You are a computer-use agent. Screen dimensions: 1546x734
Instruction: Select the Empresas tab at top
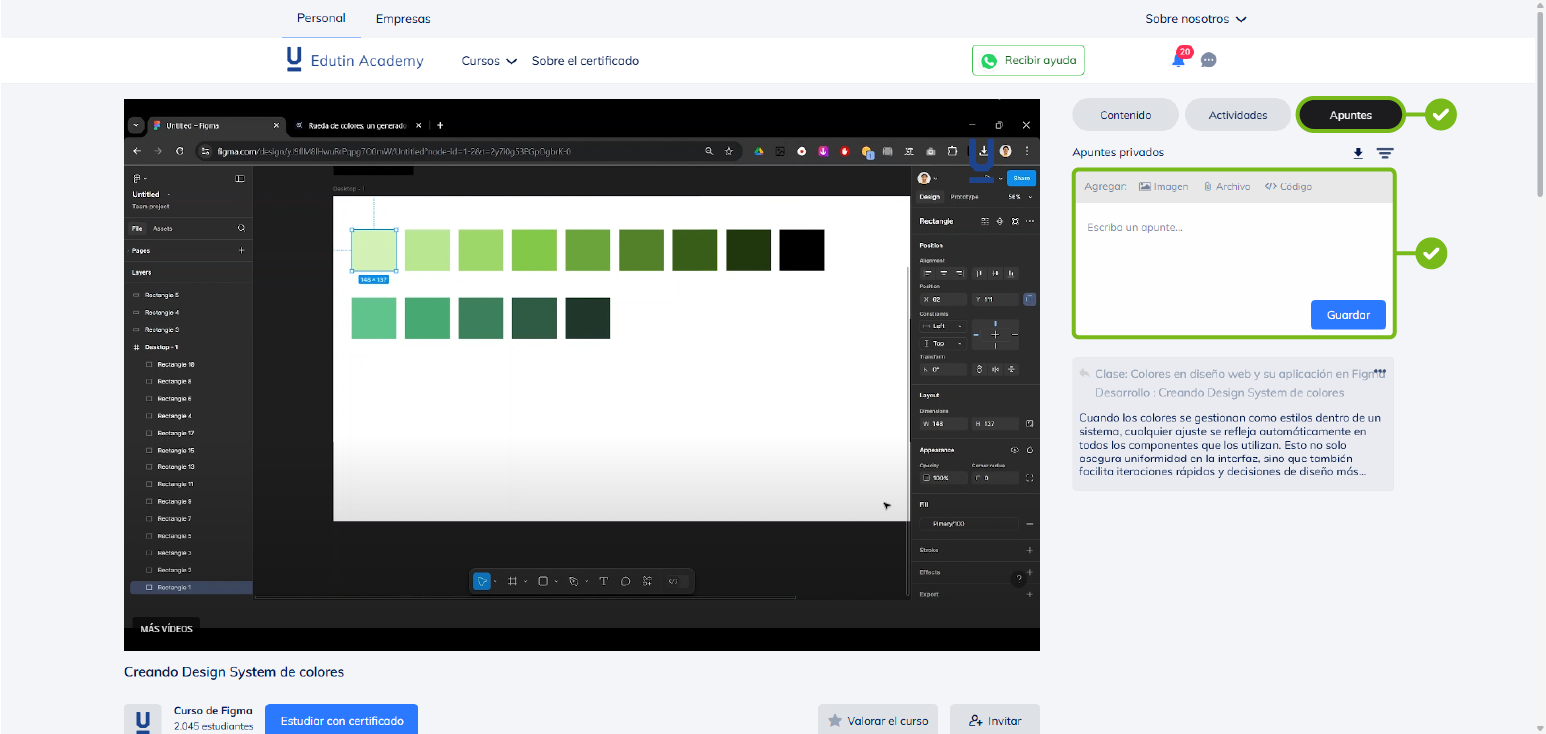403,19
